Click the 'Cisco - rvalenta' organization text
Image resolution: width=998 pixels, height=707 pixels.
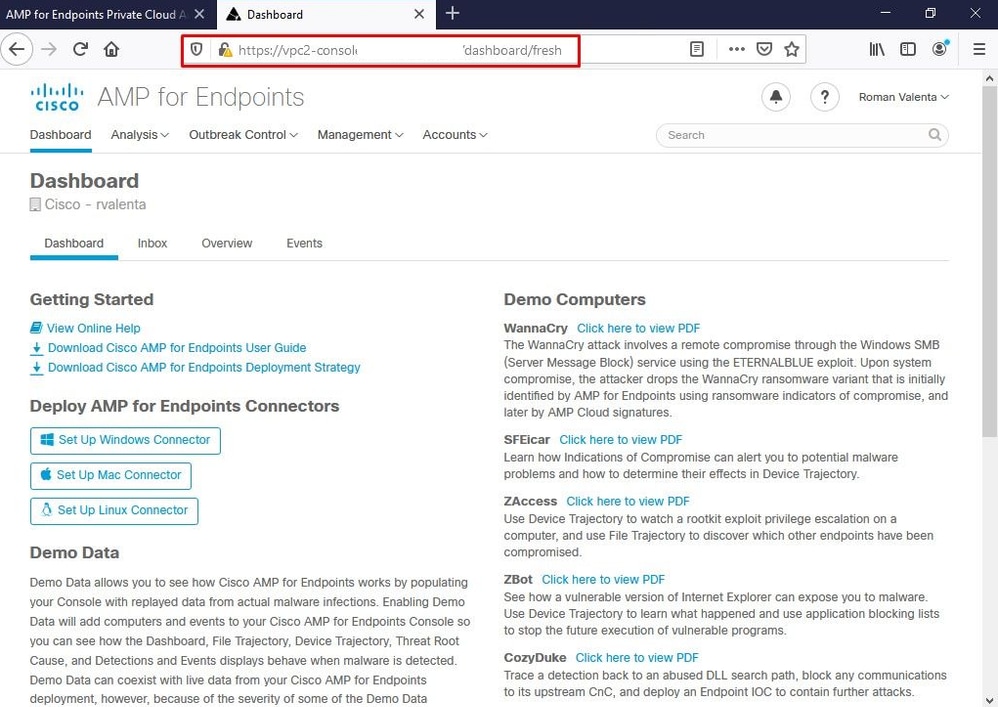[x=95, y=204]
